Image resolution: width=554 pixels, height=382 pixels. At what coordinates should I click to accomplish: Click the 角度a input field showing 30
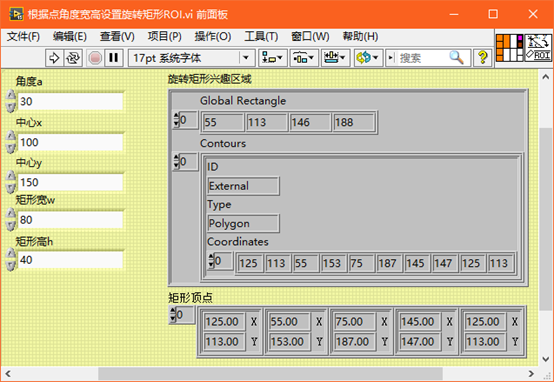pyautogui.click(x=70, y=102)
